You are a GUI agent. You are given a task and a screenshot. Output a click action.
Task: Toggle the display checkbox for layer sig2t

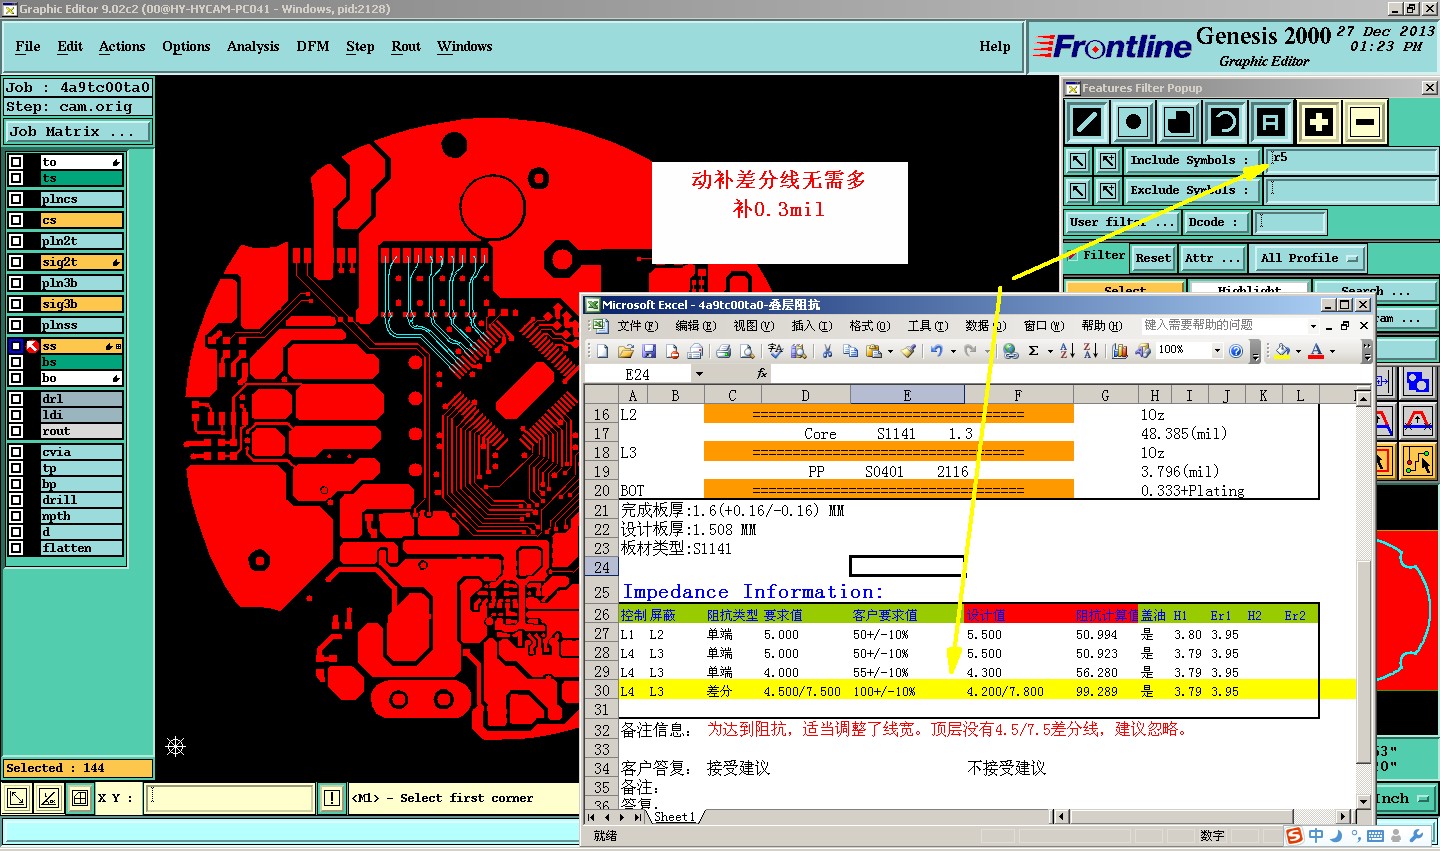pyautogui.click(x=16, y=262)
